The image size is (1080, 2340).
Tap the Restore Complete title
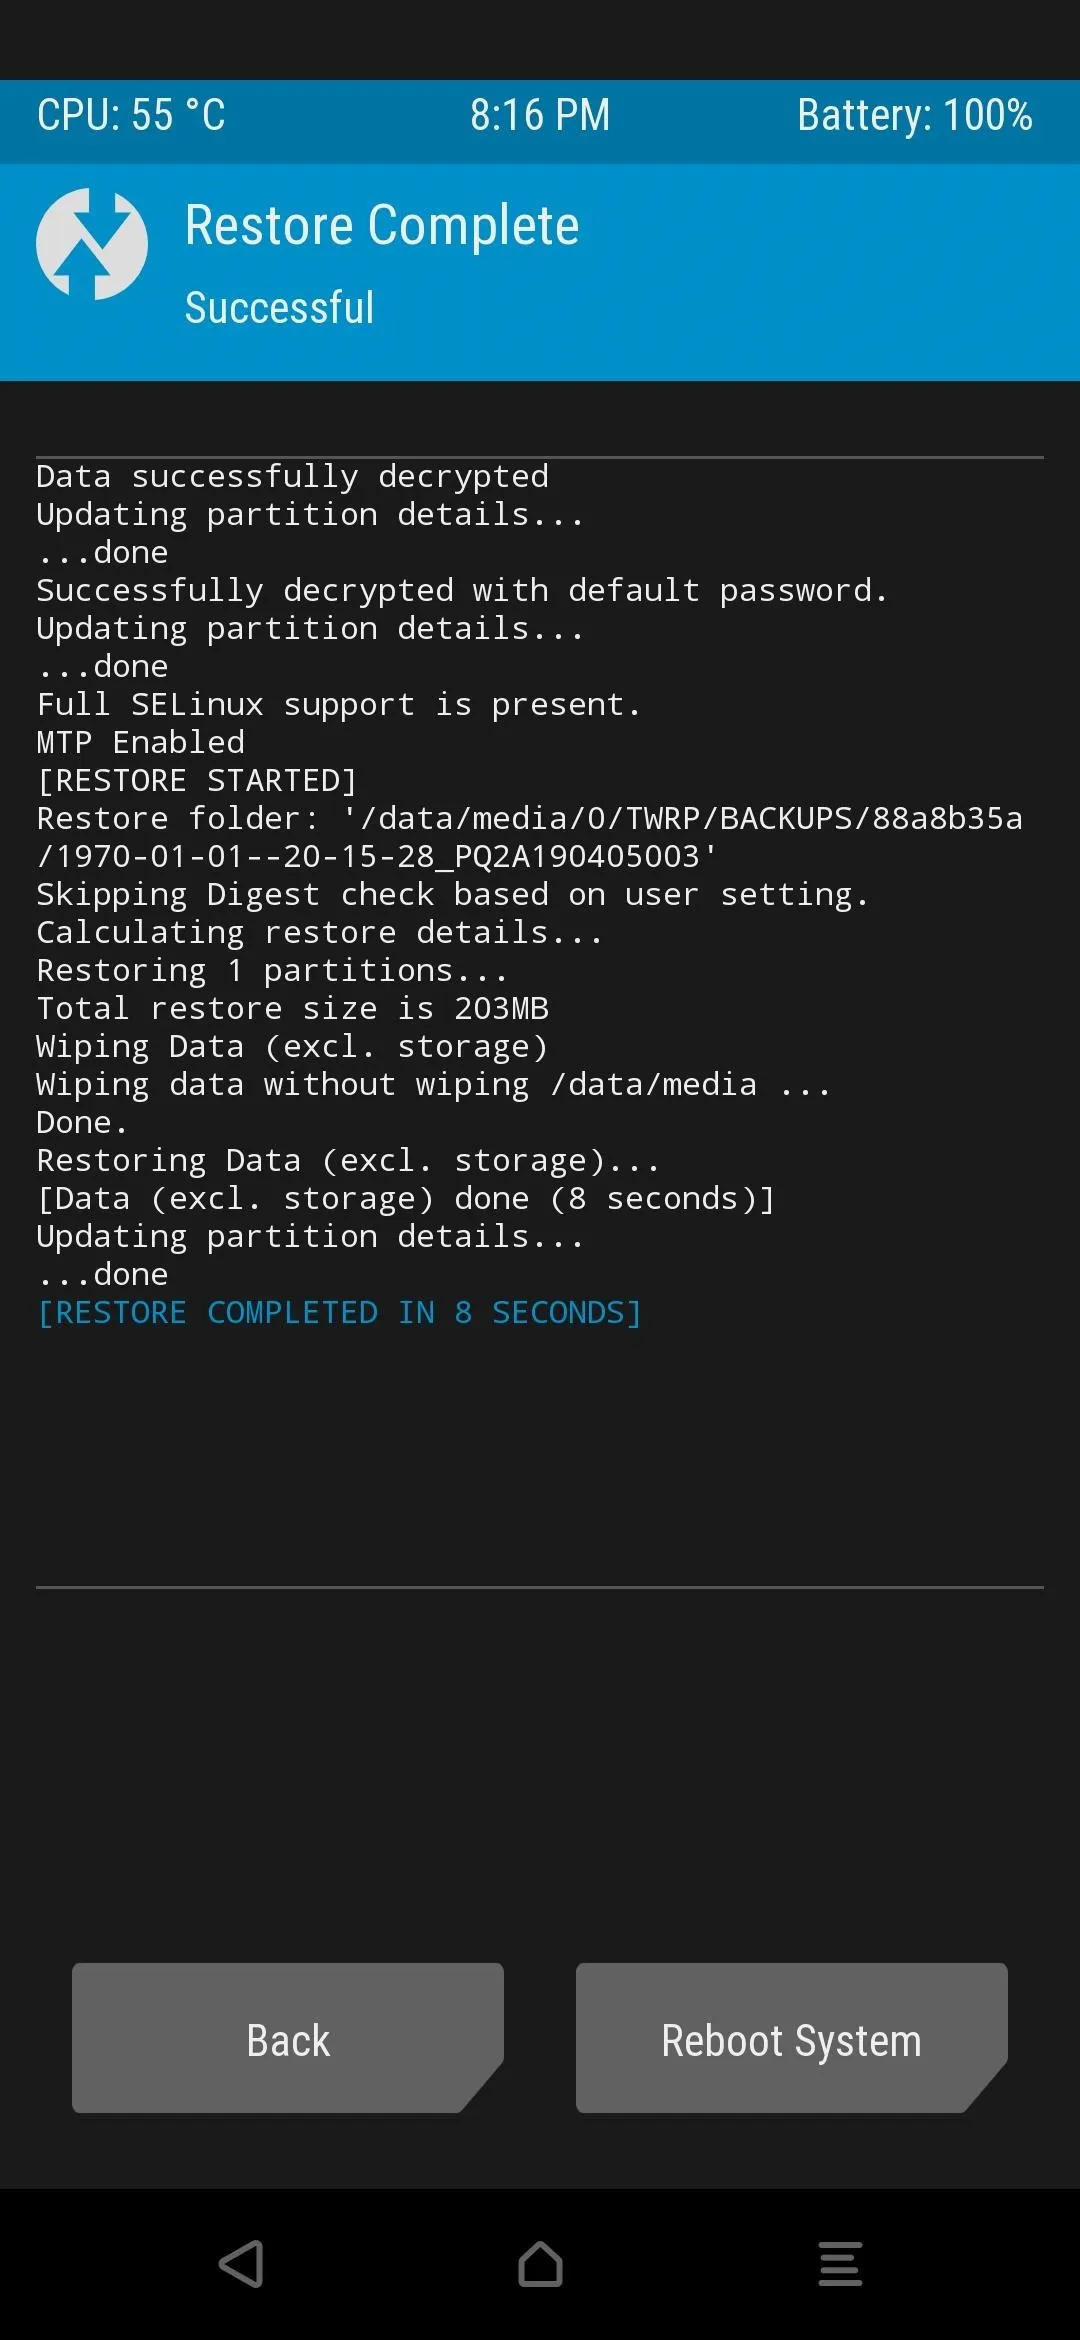tap(382, 226)
